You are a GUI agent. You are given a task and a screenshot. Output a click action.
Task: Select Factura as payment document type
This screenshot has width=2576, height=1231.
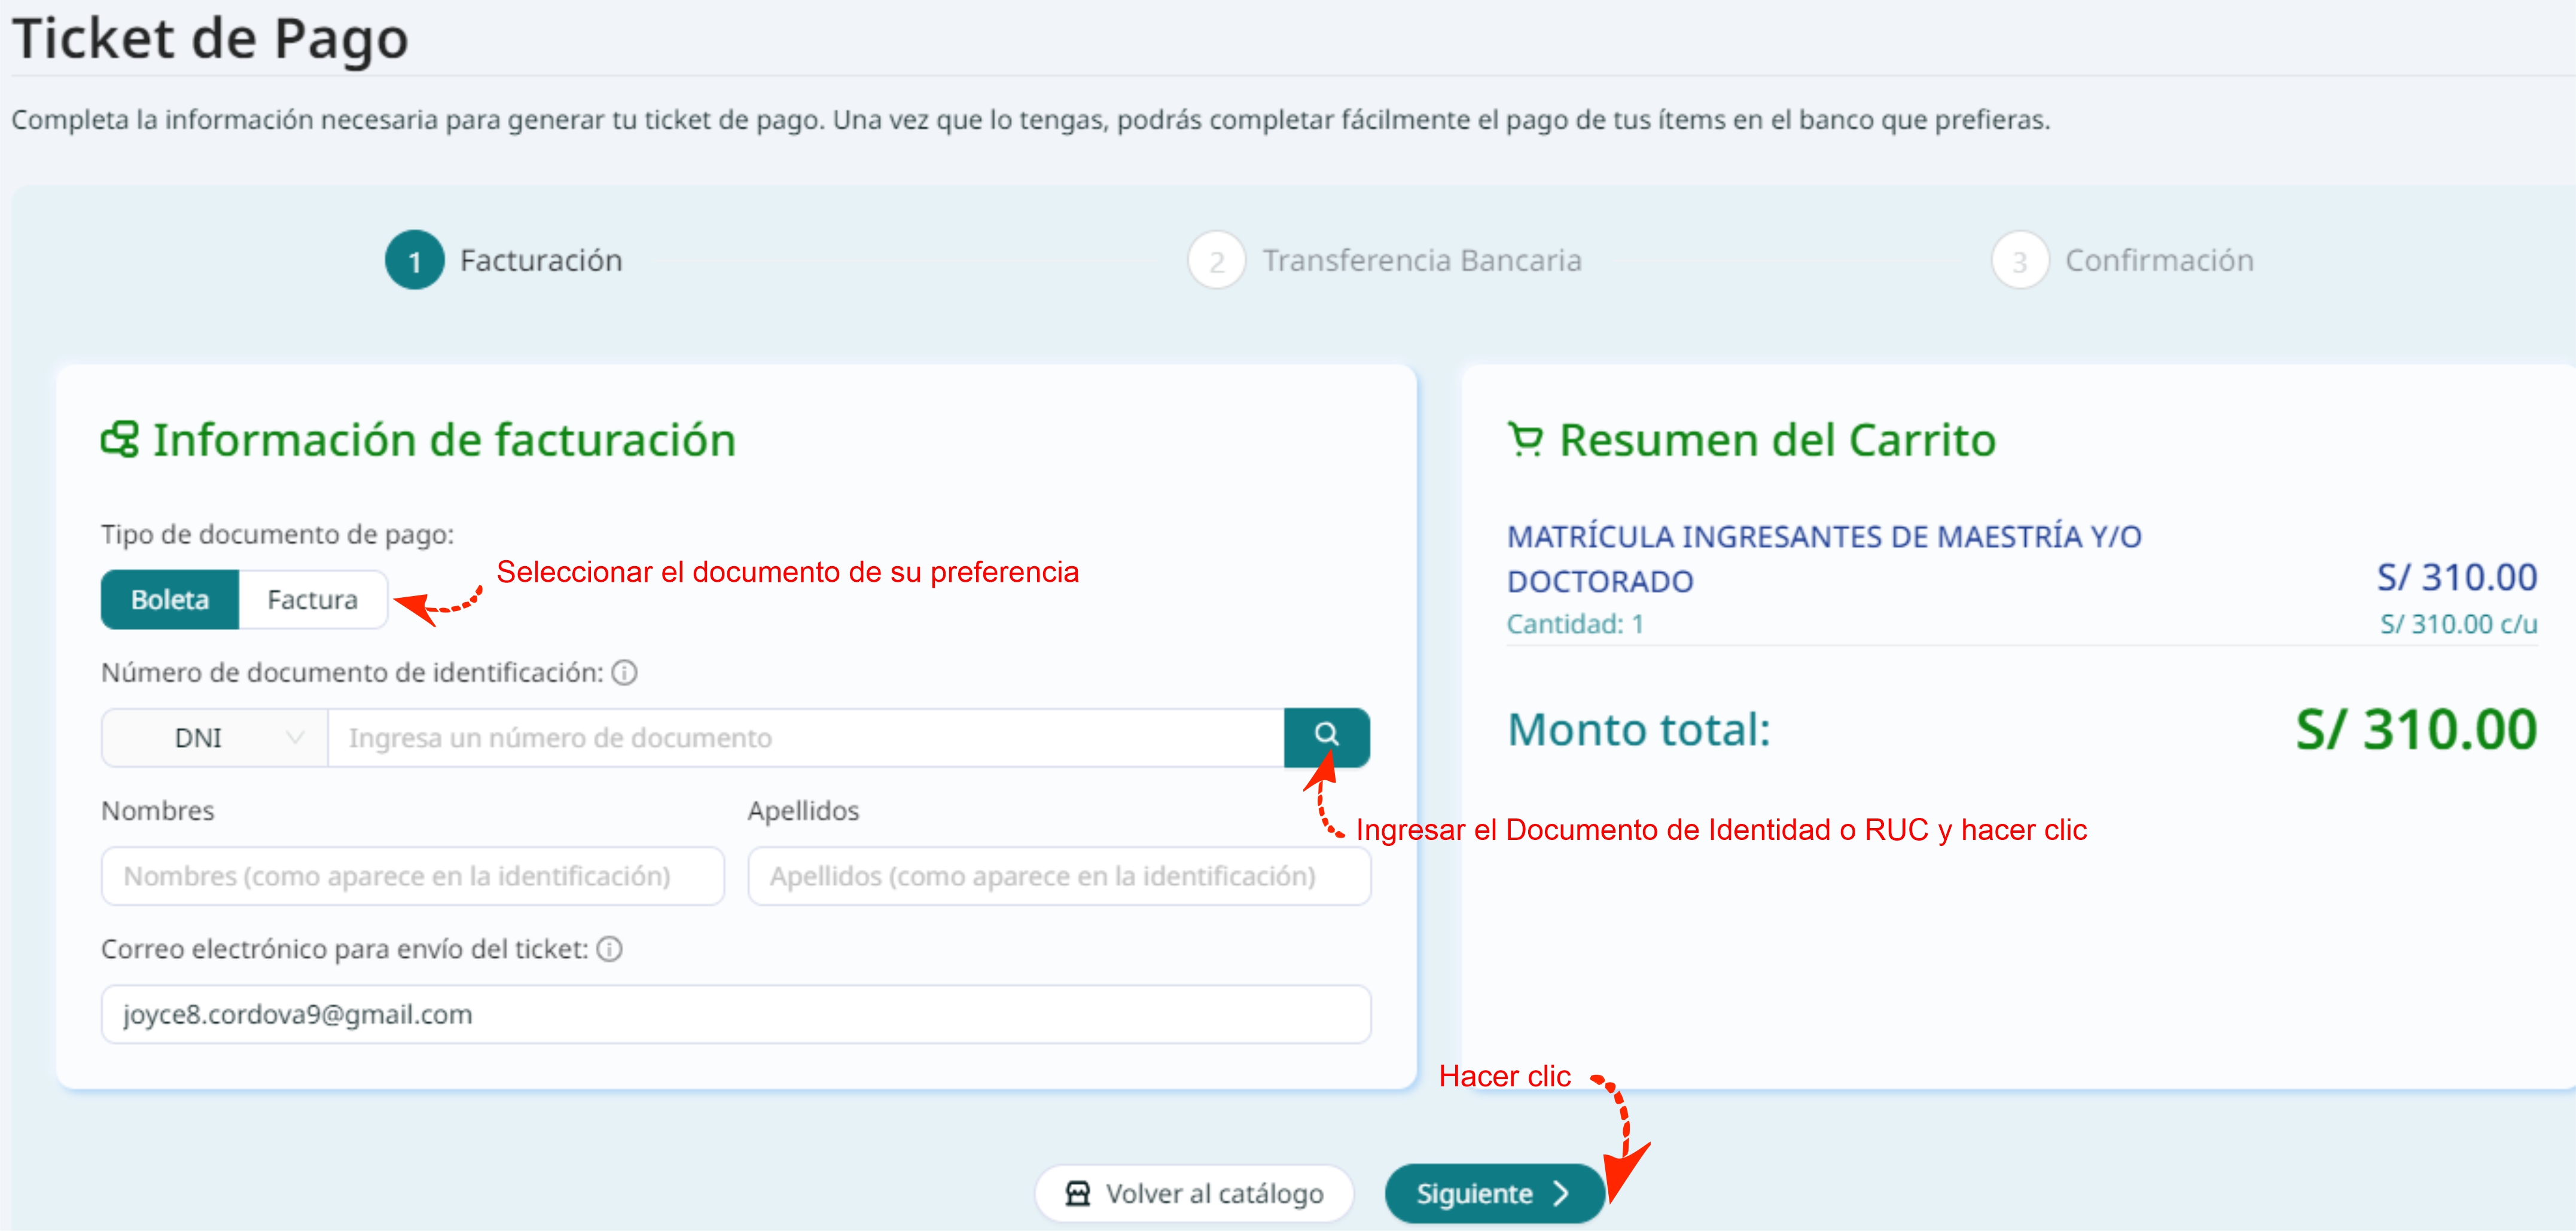coord(312,599)
